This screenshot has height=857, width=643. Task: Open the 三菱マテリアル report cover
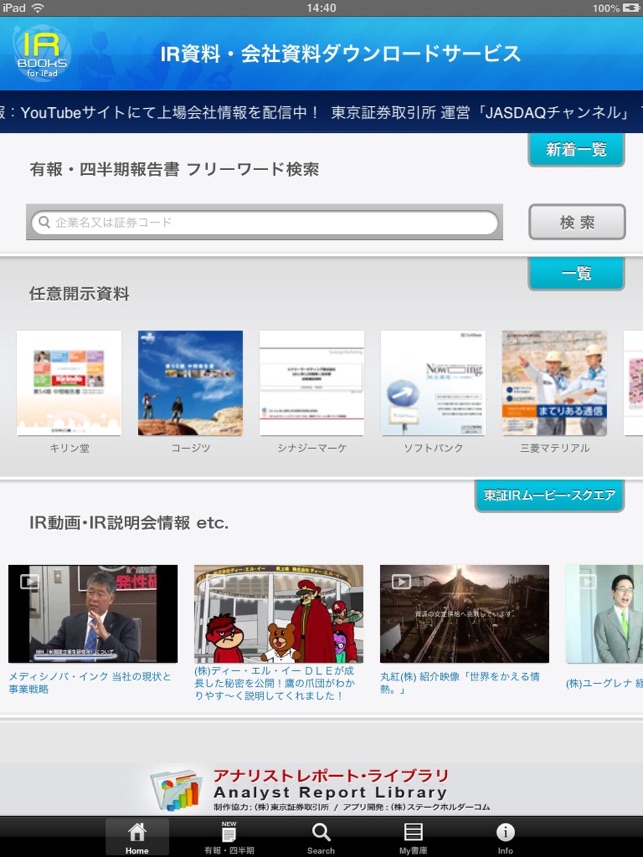[554, 383]
